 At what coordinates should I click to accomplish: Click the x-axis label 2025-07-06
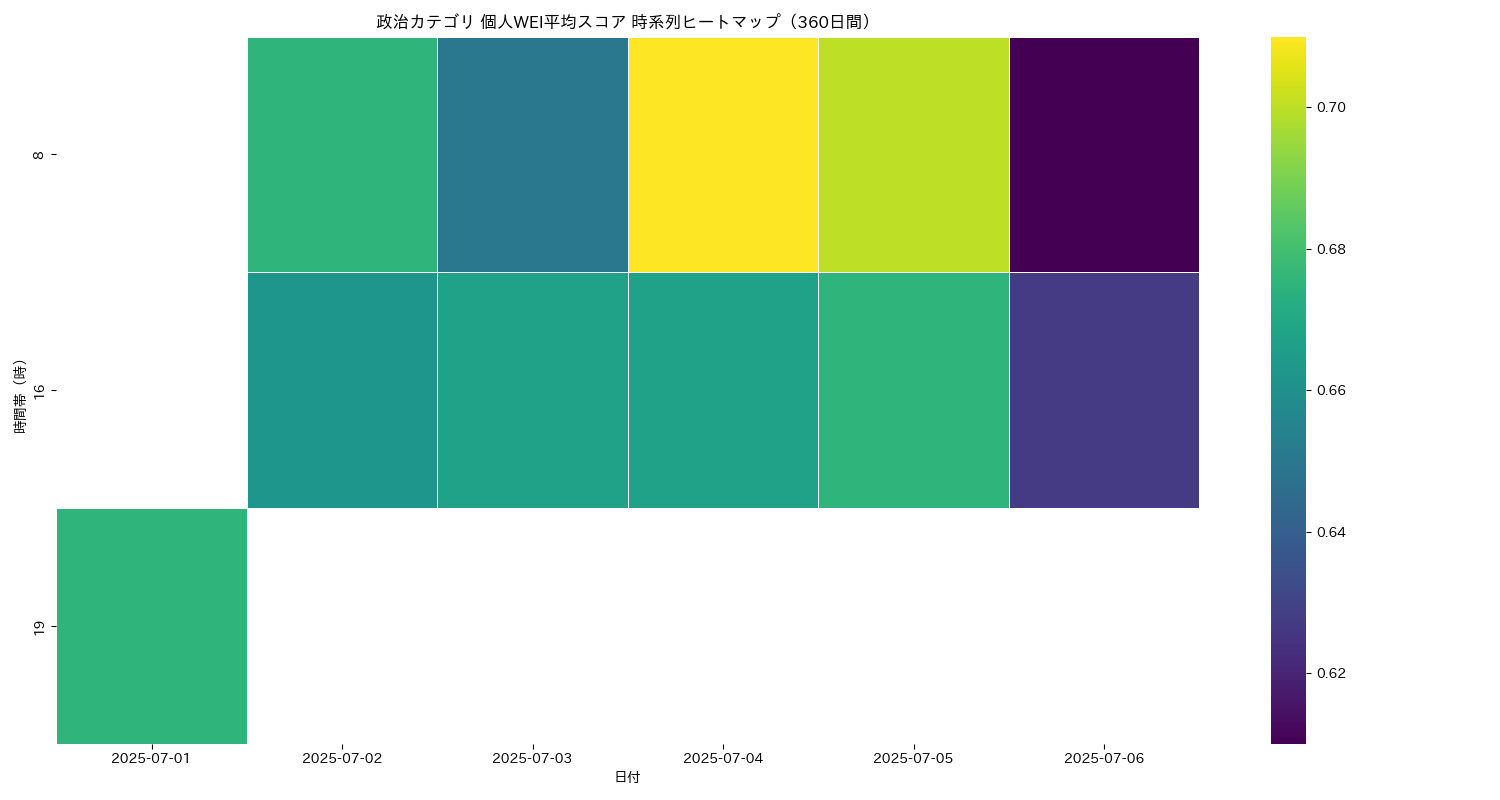click(1104, 758)
